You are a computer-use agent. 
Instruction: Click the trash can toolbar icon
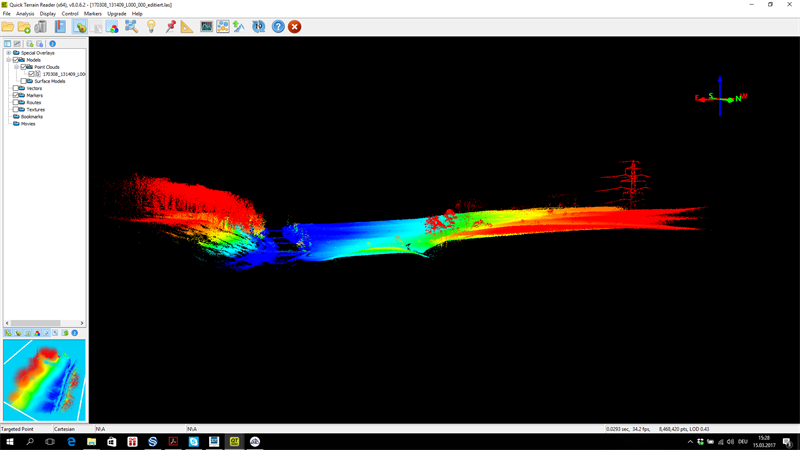pyautogui.click(x=41, y=27)
